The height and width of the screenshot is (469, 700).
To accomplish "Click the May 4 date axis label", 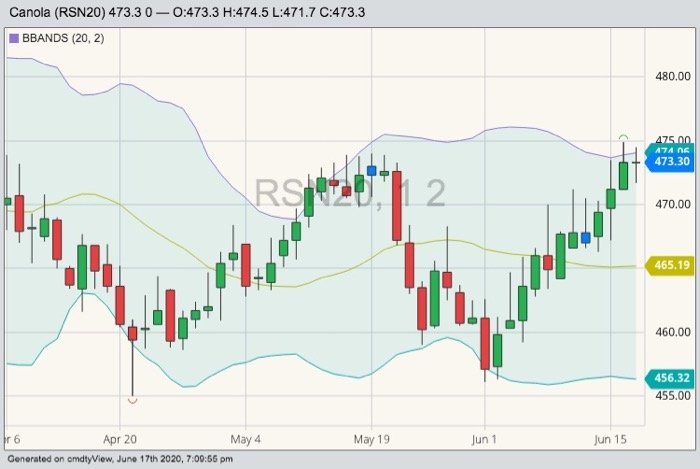I will (x=246, y=440).
